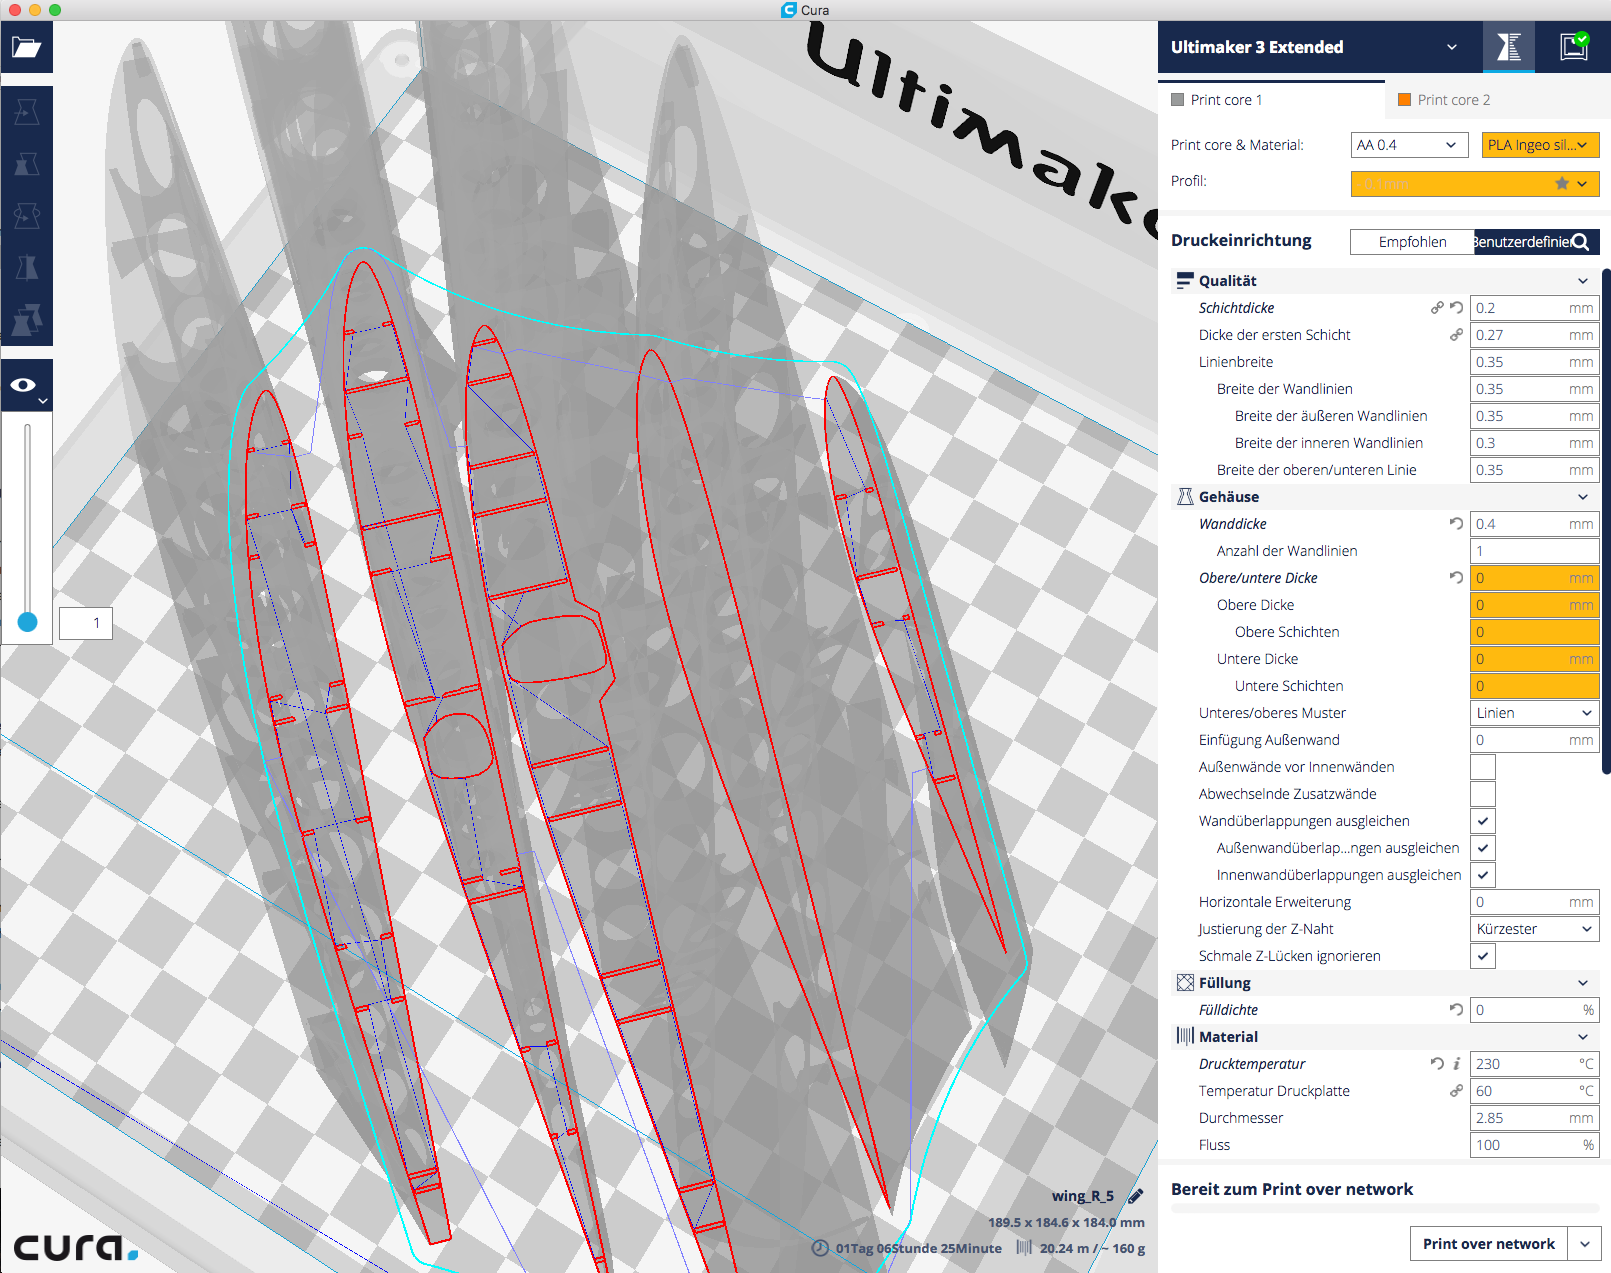Click the settings search magnifier icon

coord(1580,242)
